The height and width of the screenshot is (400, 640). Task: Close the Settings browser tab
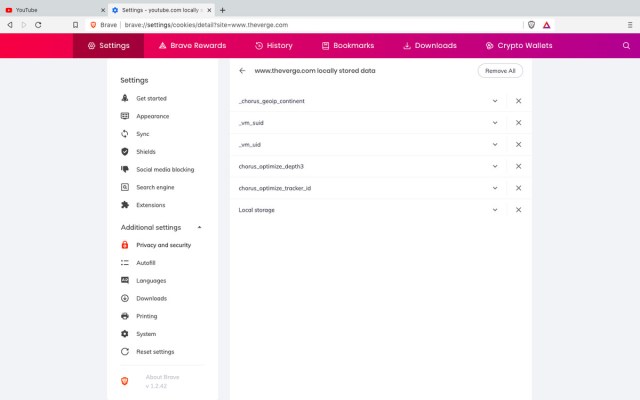pos(209,10)
